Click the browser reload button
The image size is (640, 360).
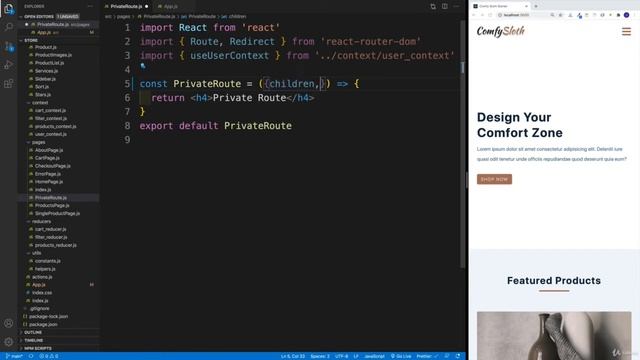490,15
